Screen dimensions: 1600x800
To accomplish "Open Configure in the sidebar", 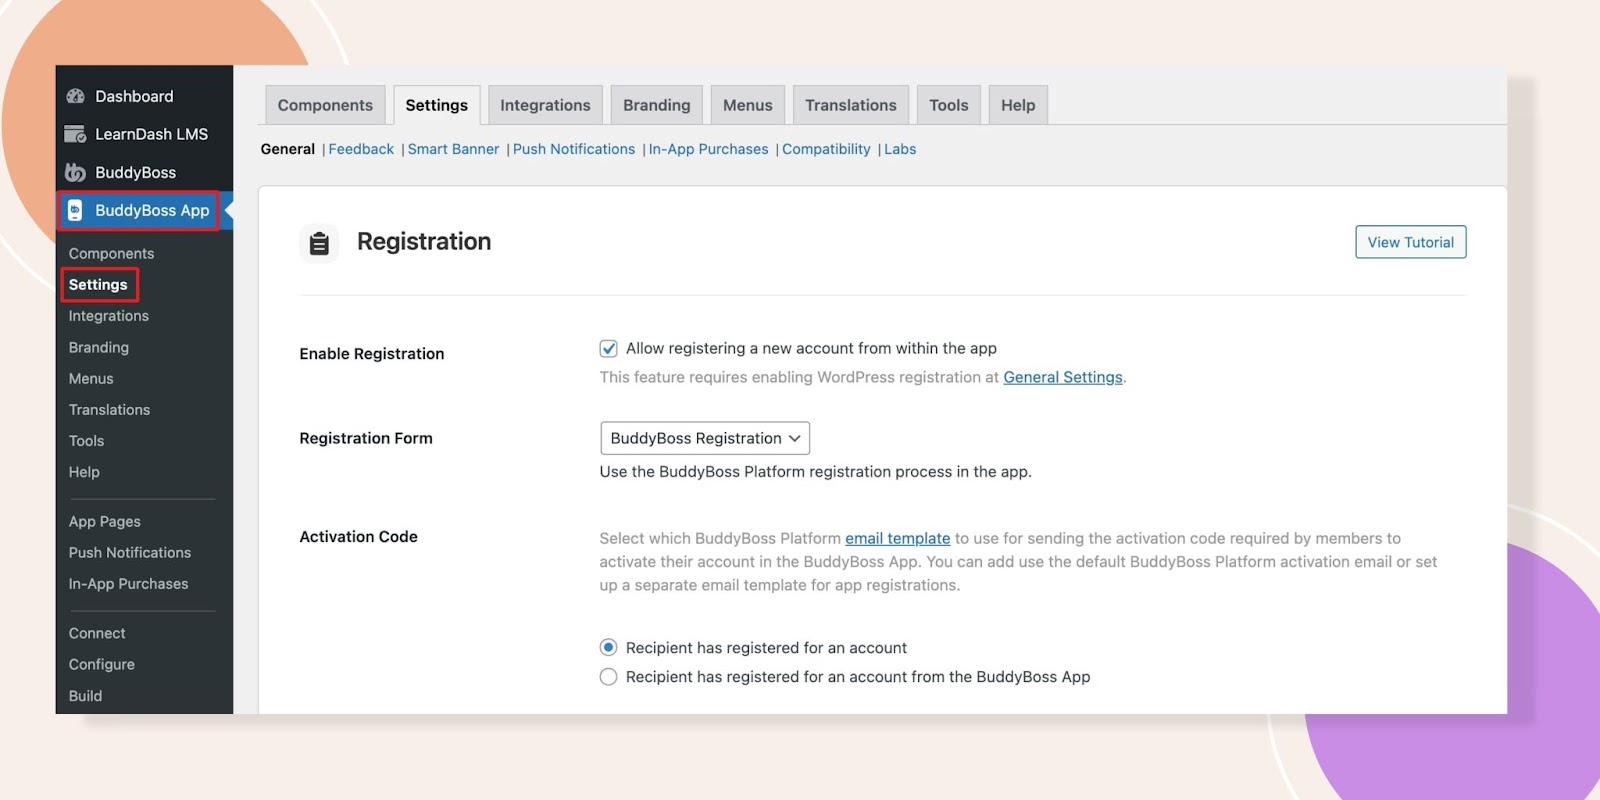I will pos(101,664).
